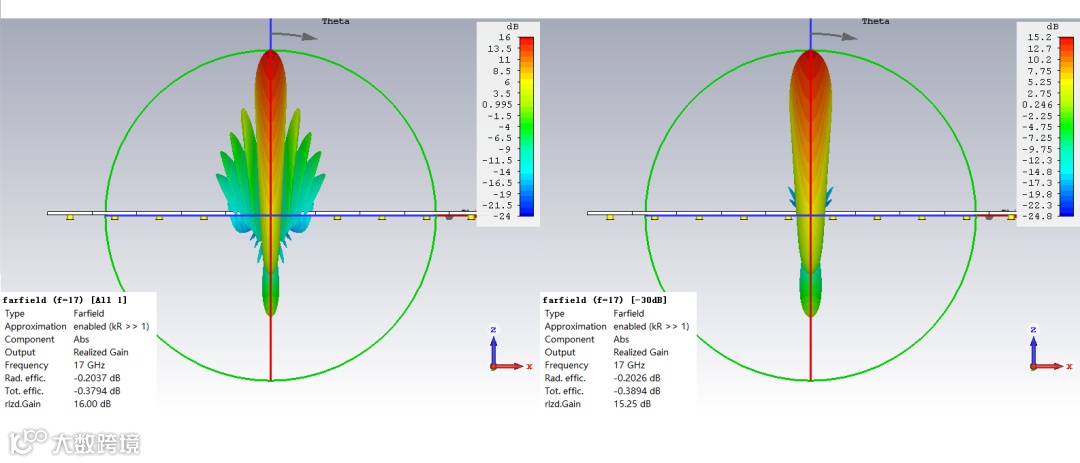Select the "16.00 dB" rlzd.Gain value
This screenshot has height=463, width=1080.
pos(92,404)
